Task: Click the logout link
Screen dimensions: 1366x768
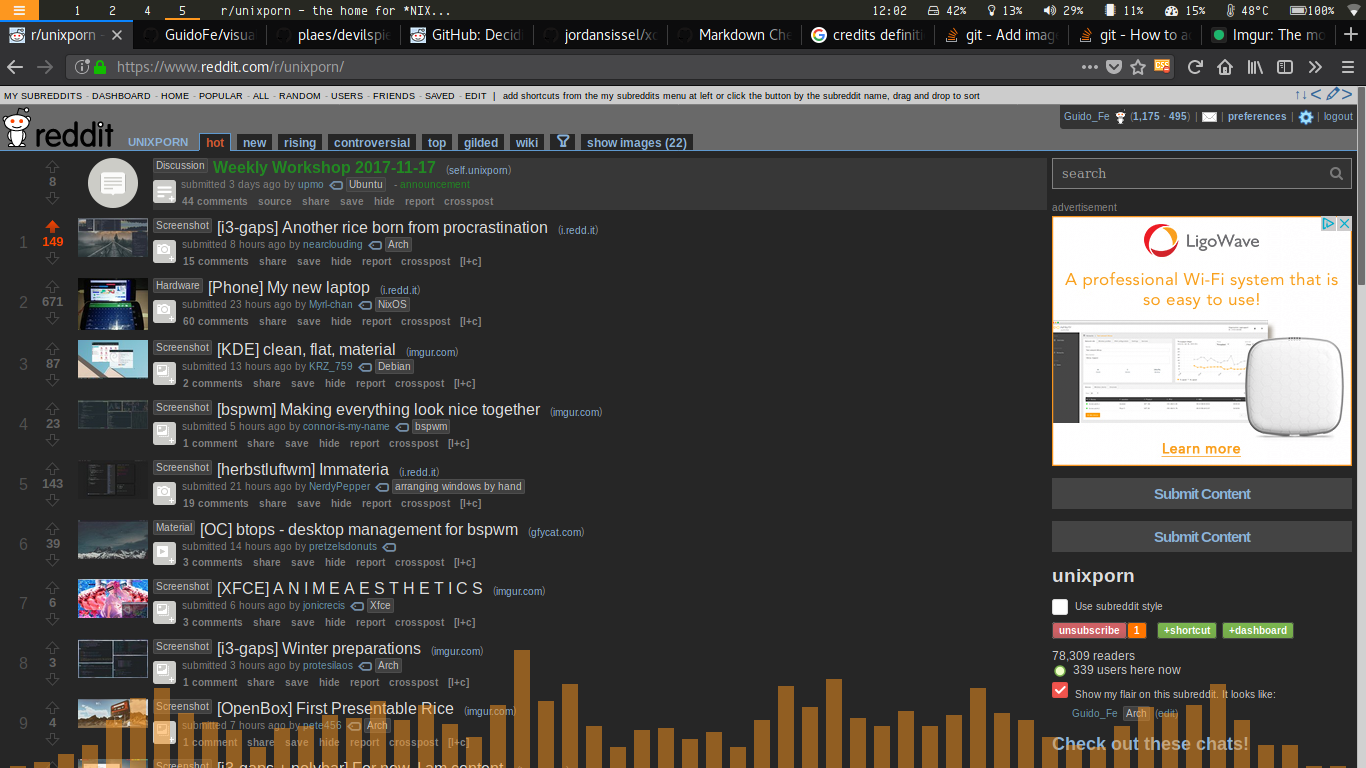Action: 1338,117
